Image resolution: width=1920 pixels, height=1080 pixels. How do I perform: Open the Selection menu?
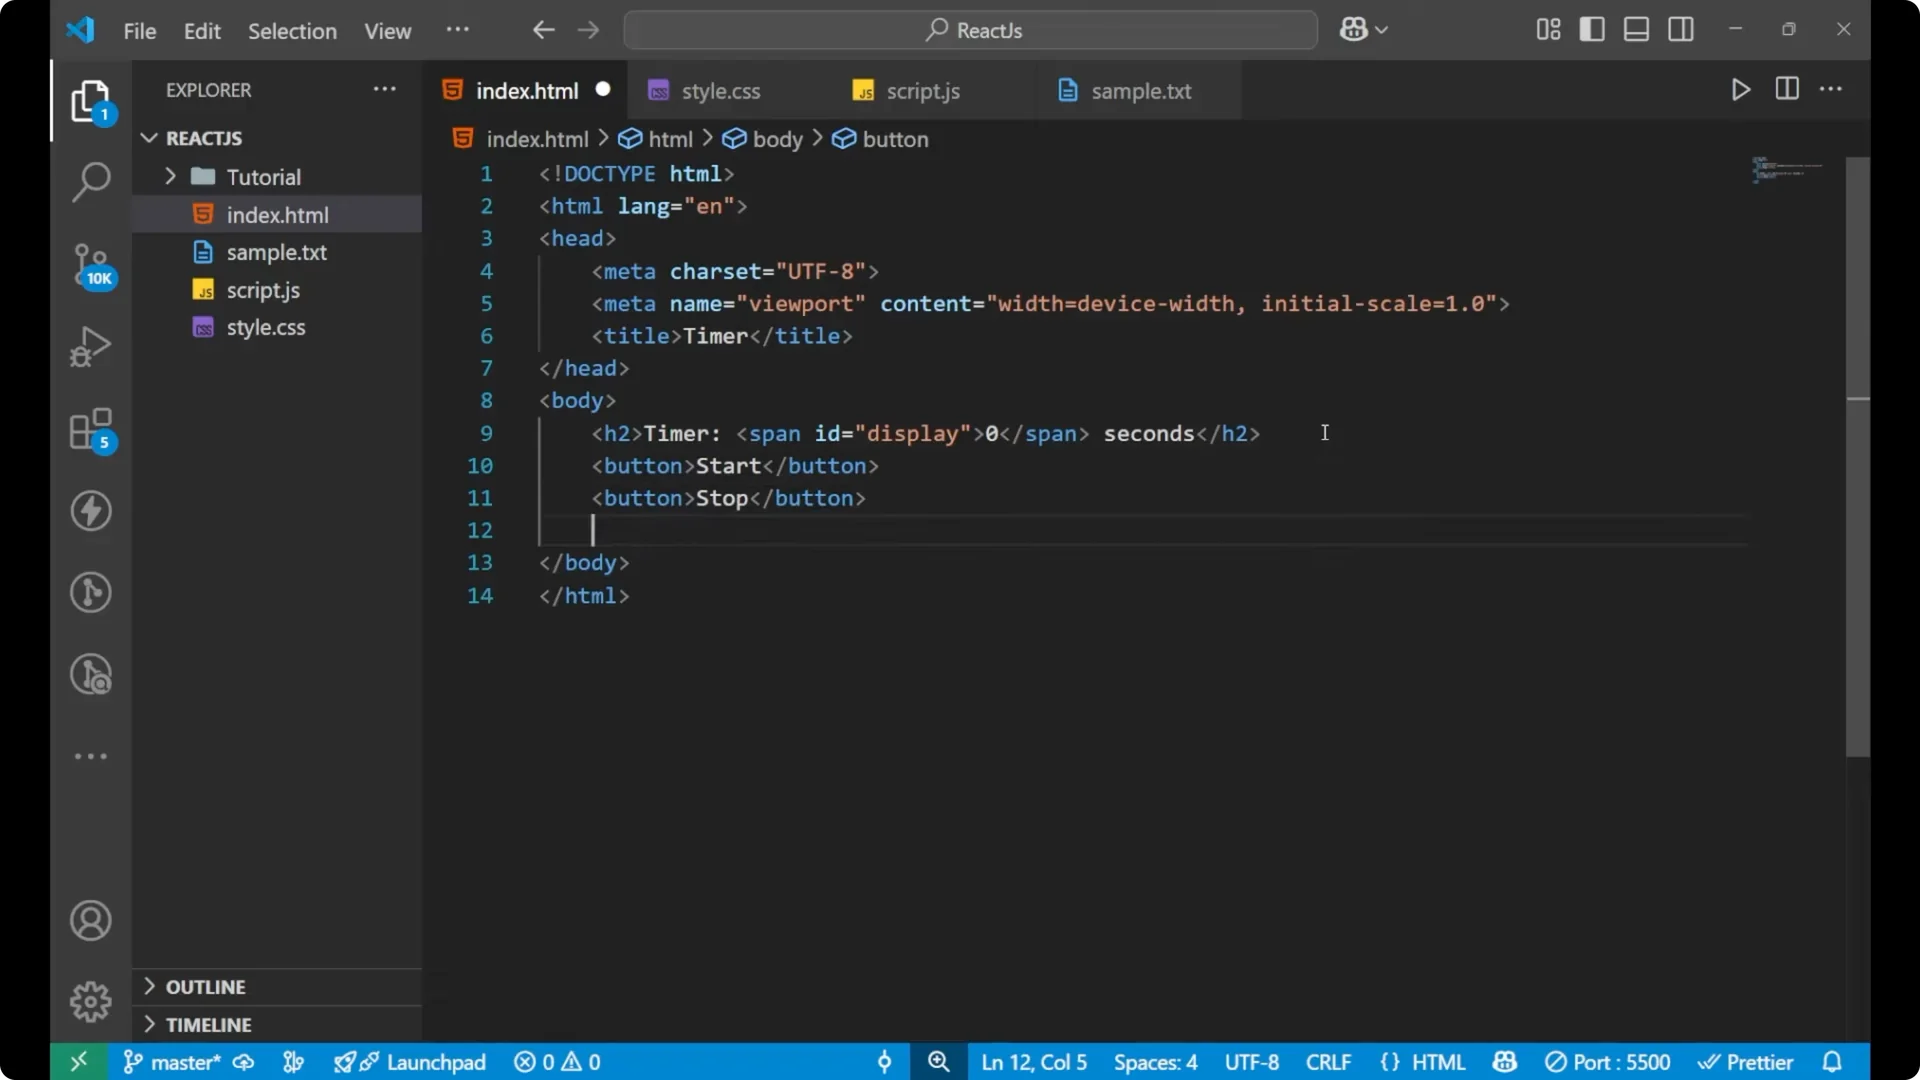click(x=292, y=31)
